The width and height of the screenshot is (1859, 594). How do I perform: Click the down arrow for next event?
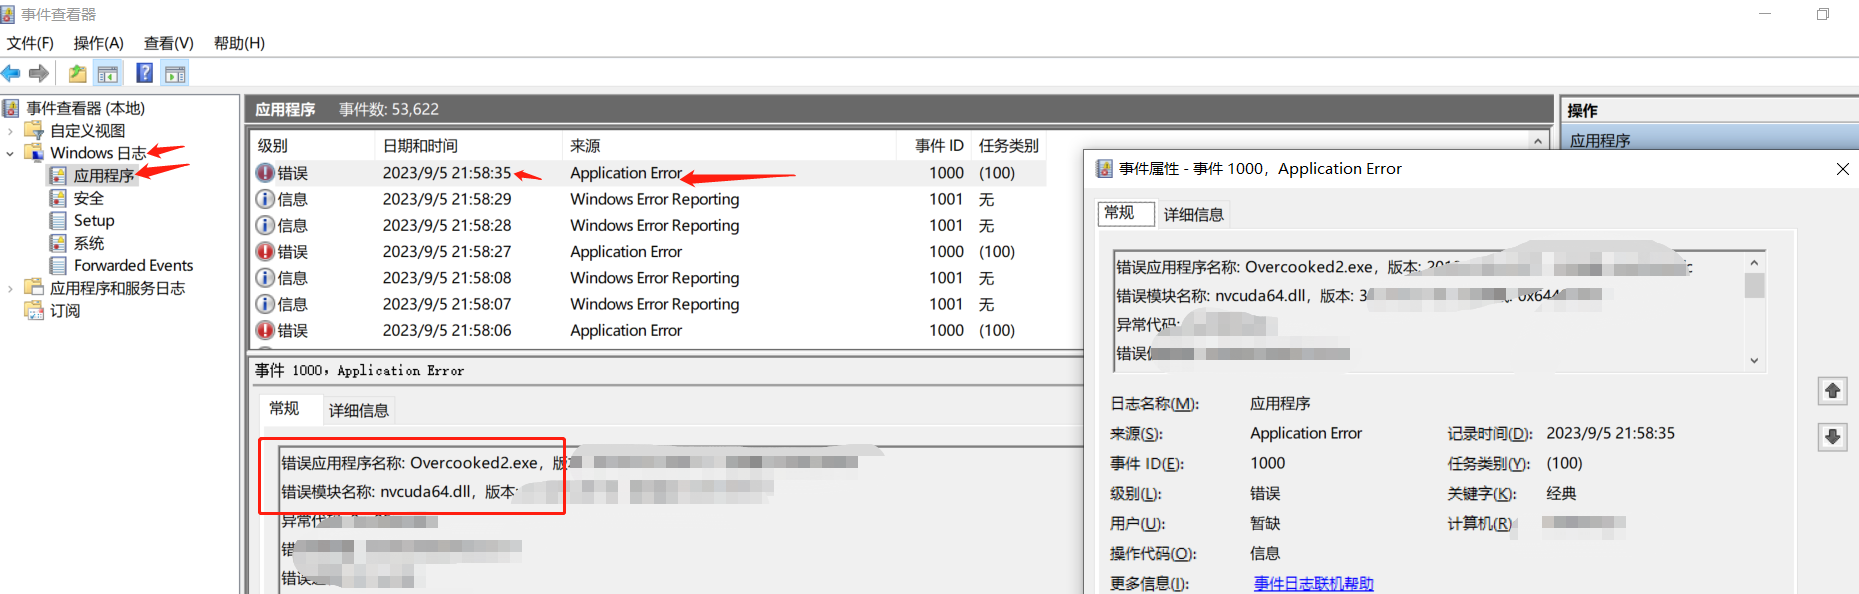1832,437
